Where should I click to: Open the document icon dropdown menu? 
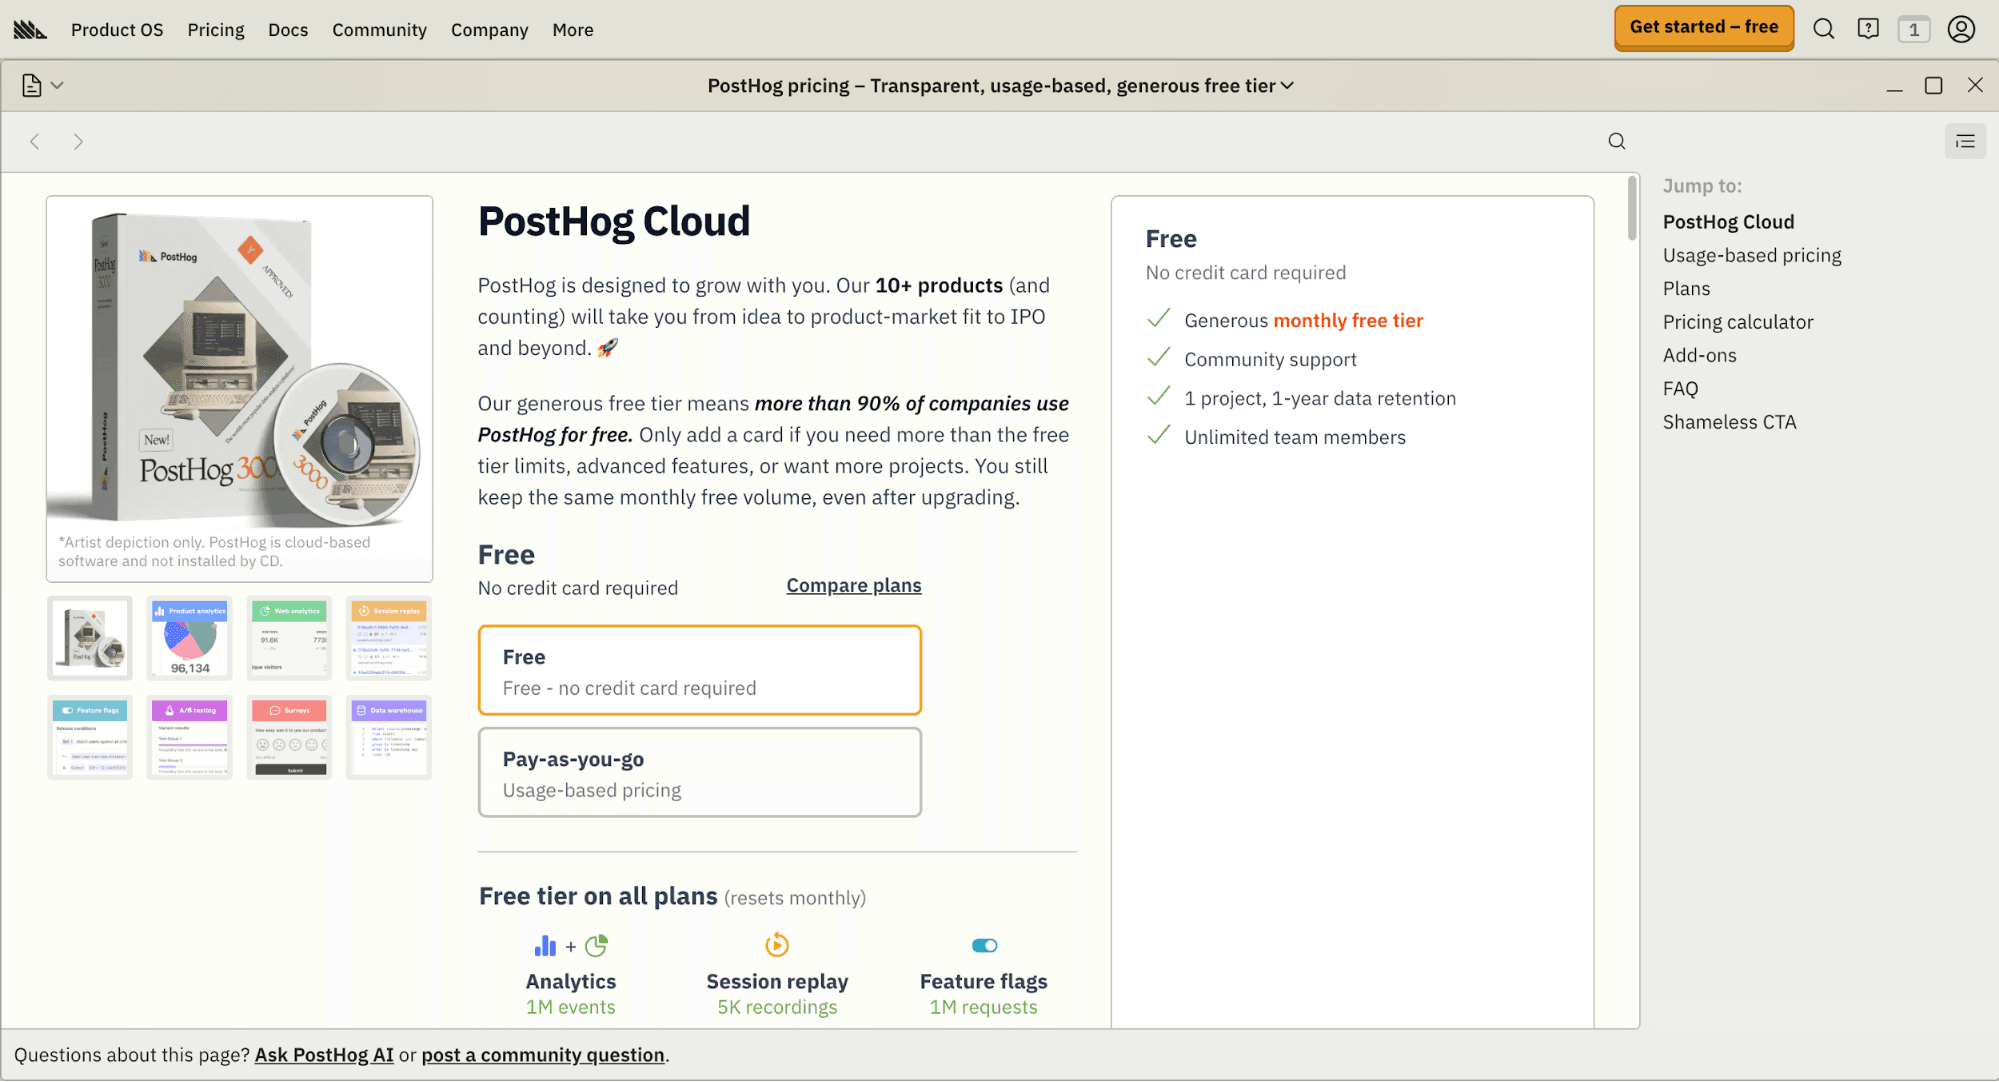42,86
